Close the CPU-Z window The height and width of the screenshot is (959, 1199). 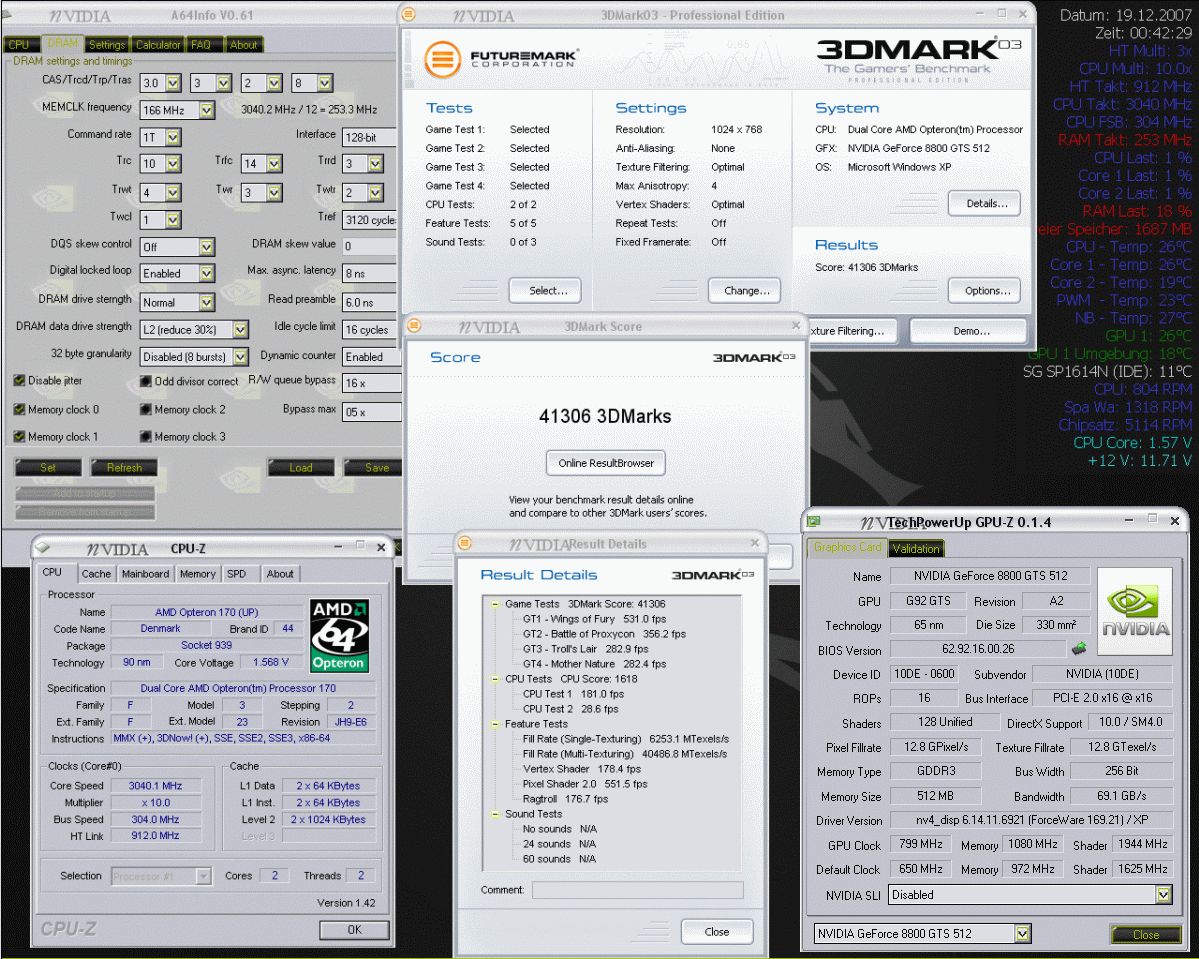381,548
